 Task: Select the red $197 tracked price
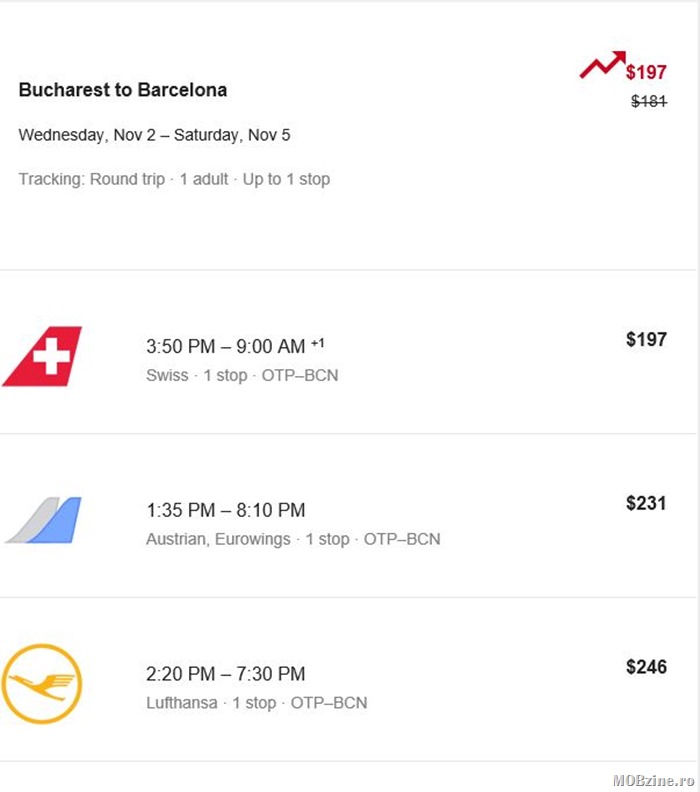coord(646,72)
